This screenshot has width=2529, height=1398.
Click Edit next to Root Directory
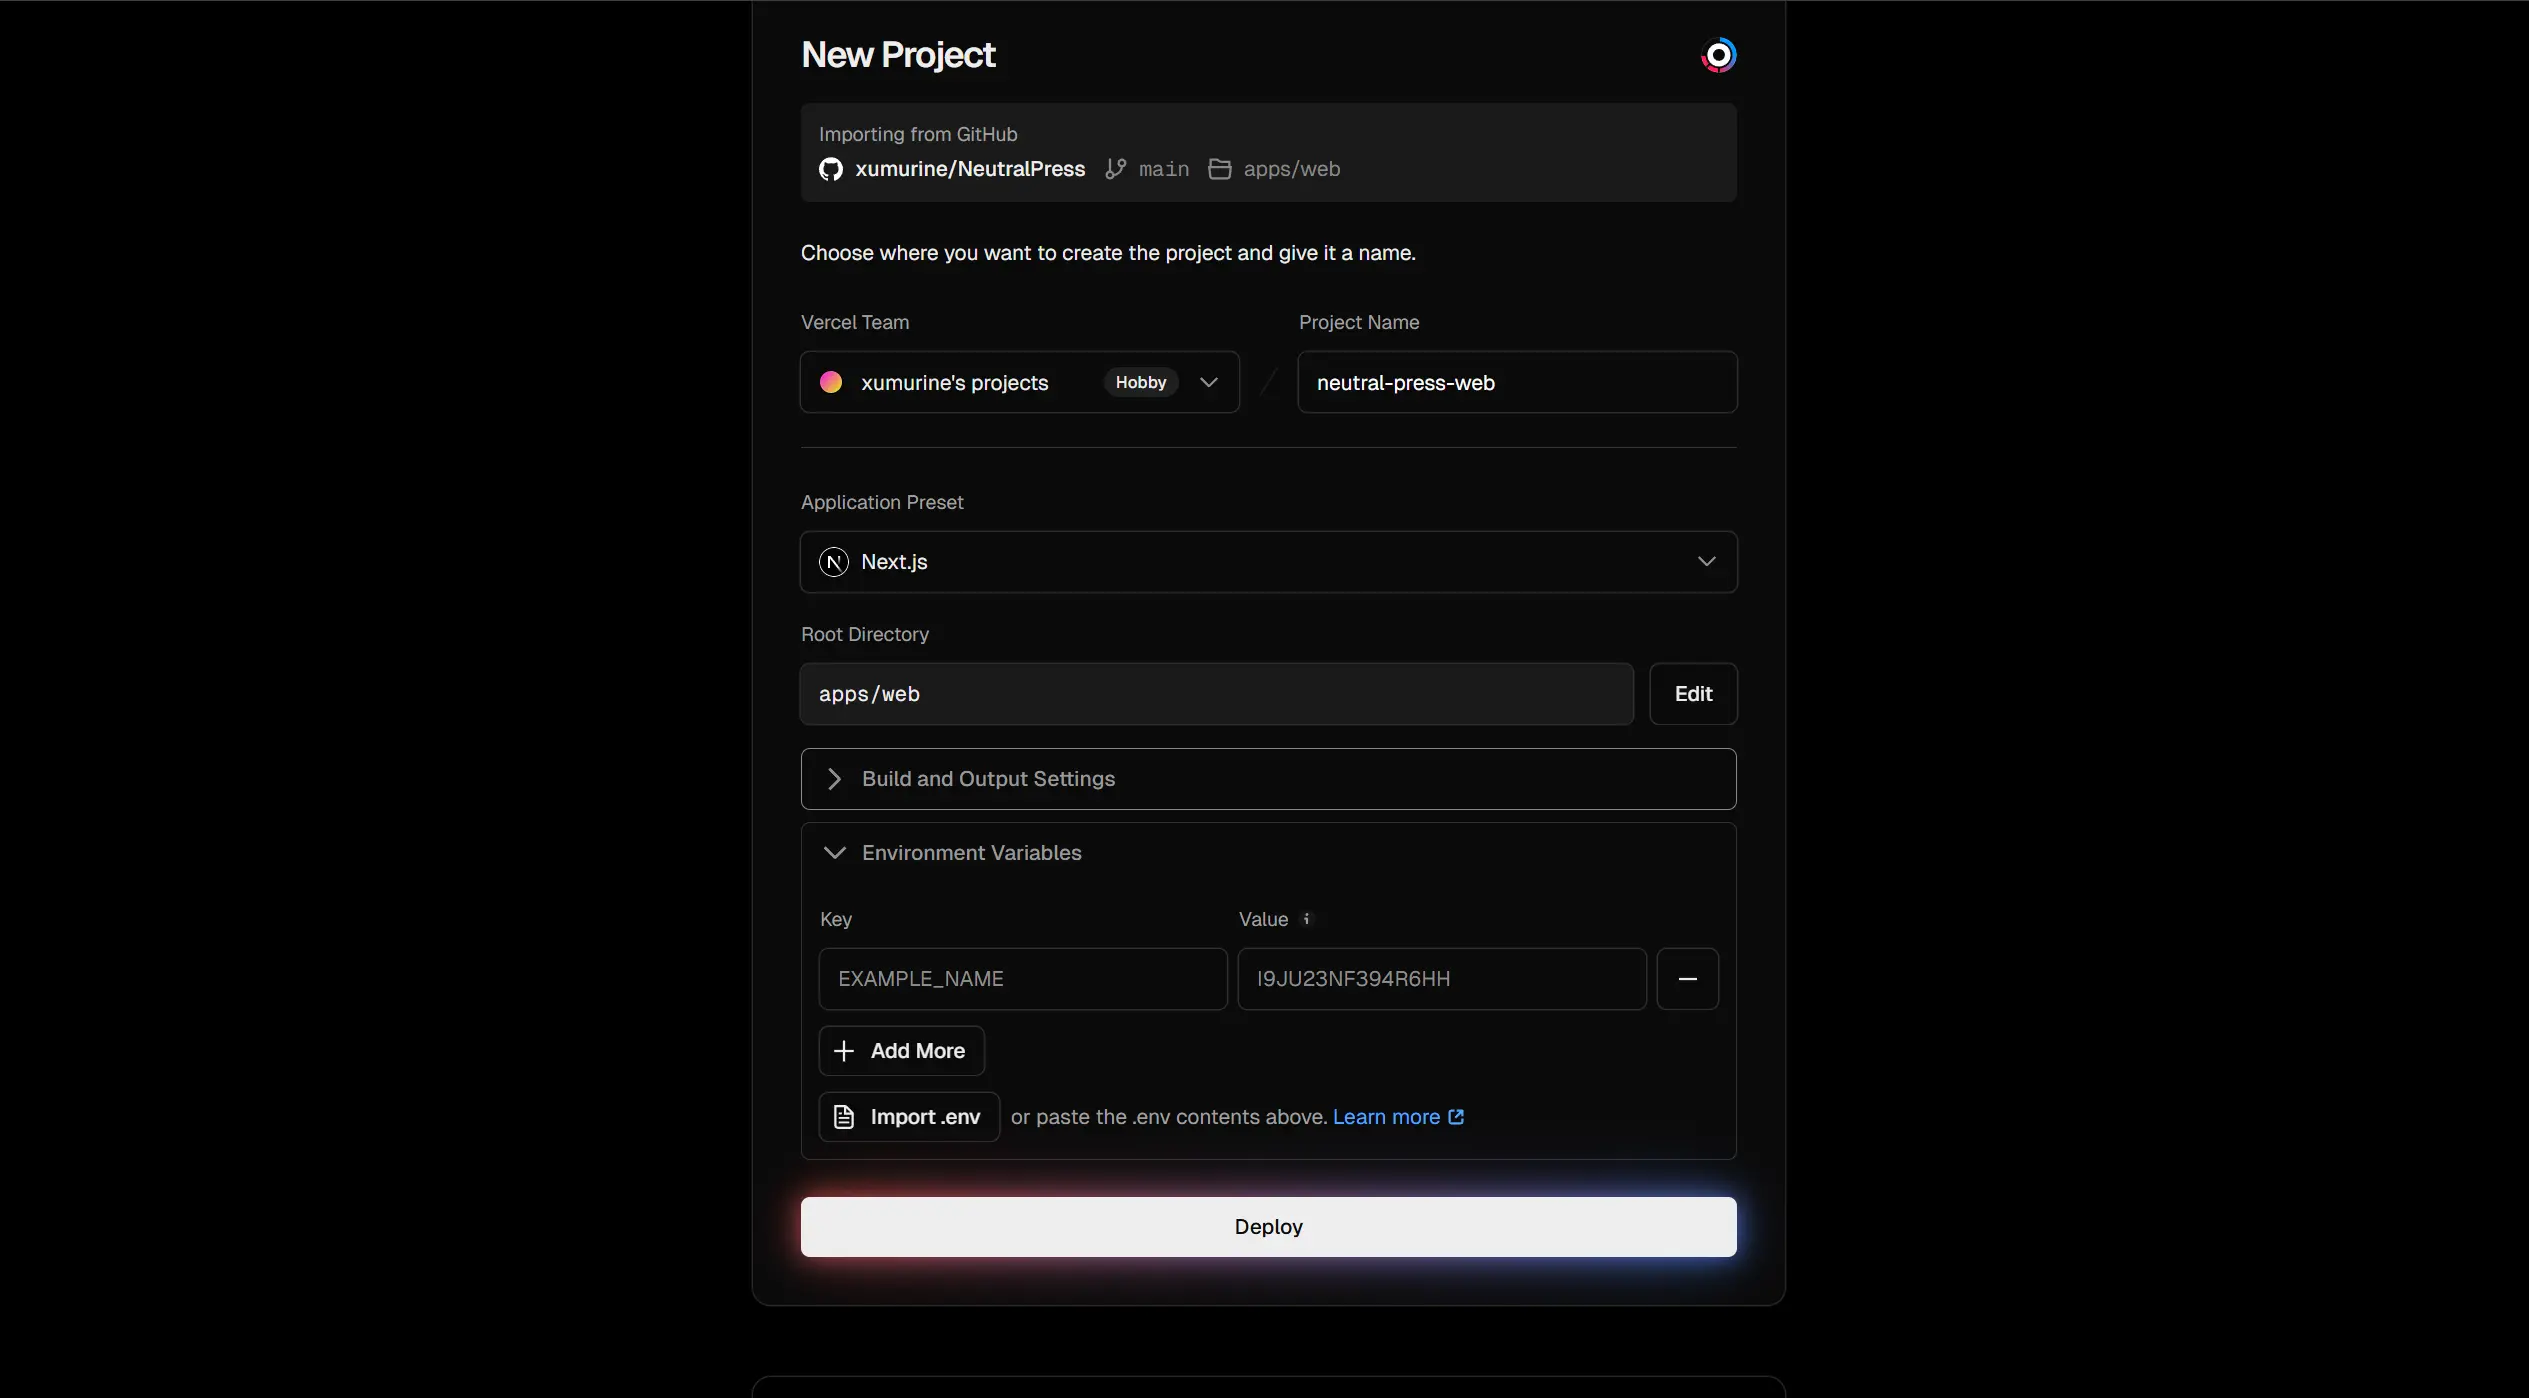[1692, 694]
